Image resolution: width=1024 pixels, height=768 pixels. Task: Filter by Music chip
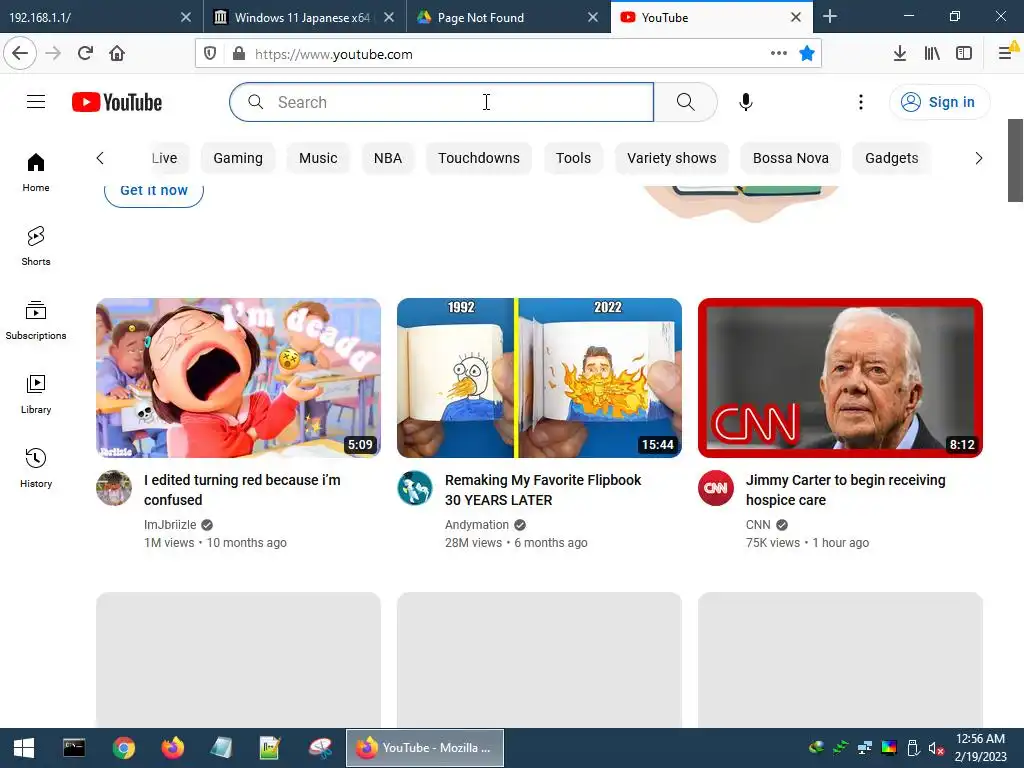point(318,158)
